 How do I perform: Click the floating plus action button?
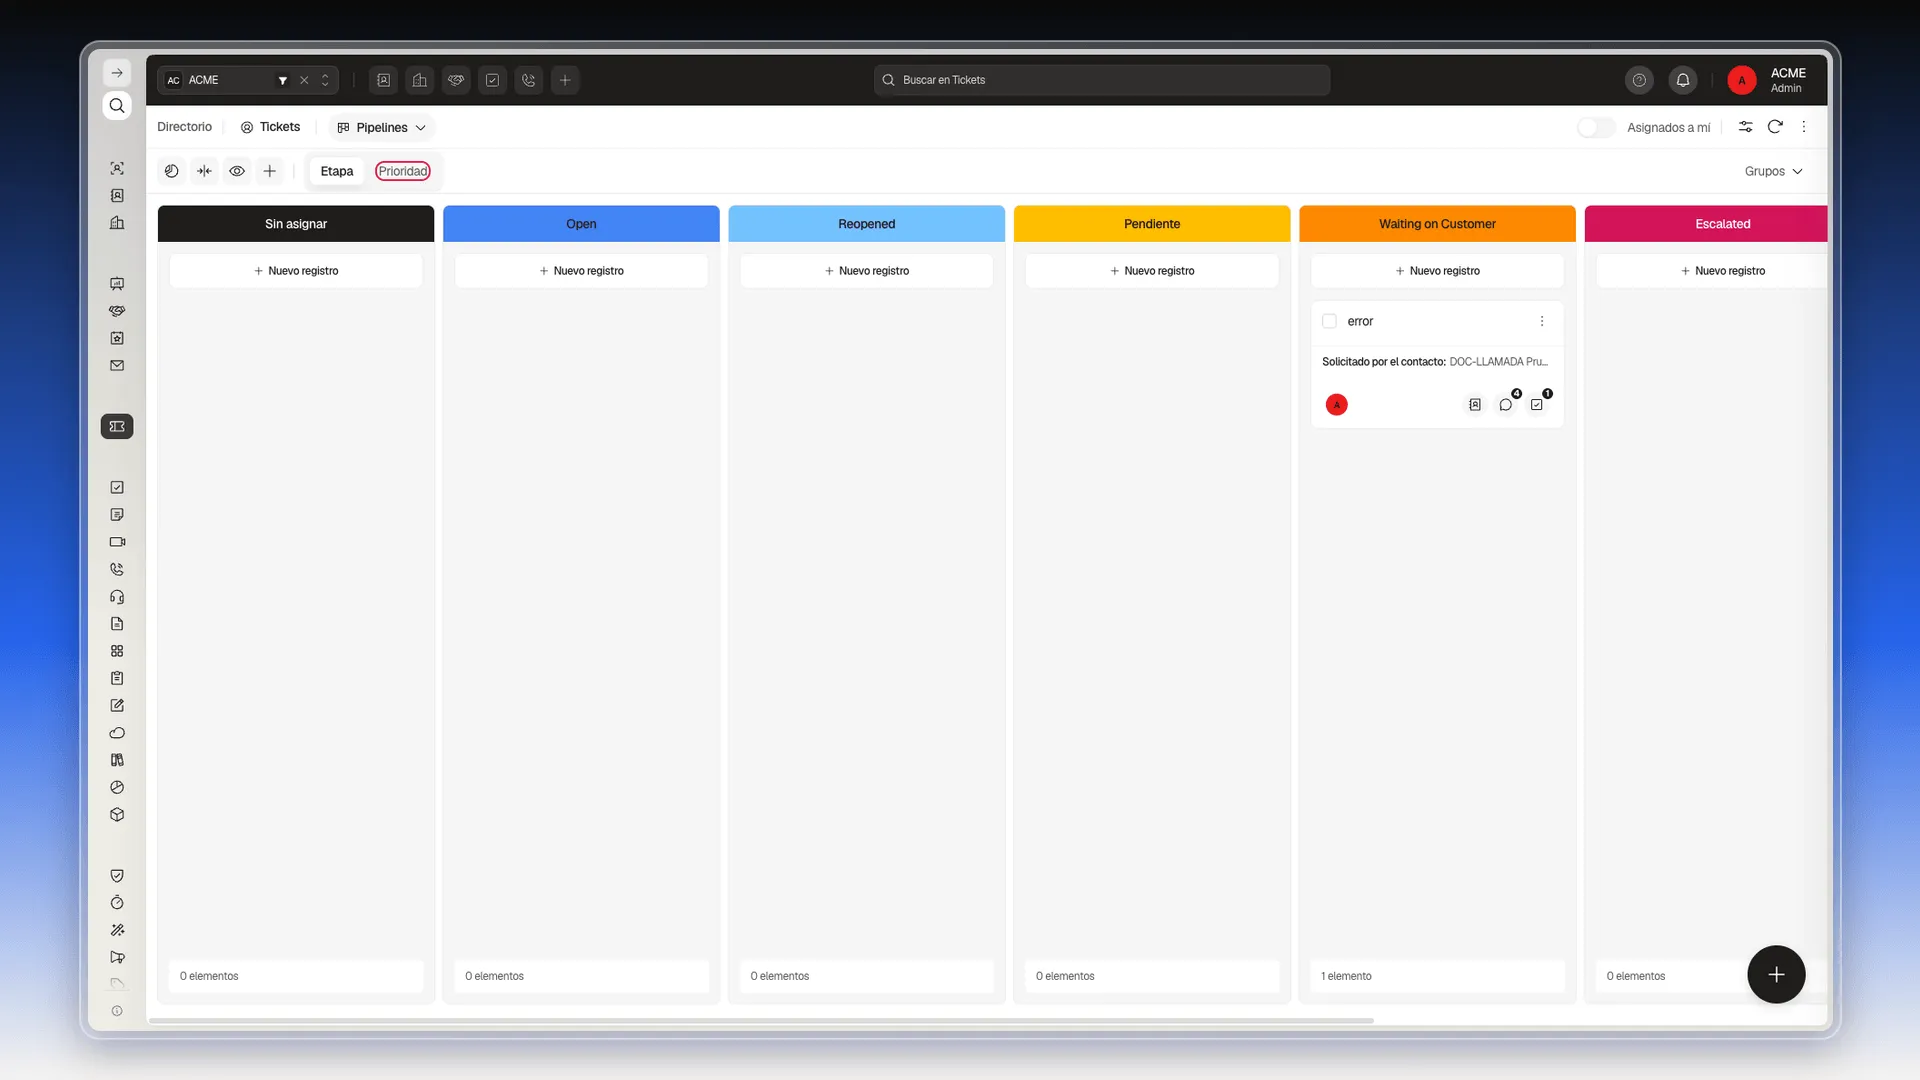1776,974
